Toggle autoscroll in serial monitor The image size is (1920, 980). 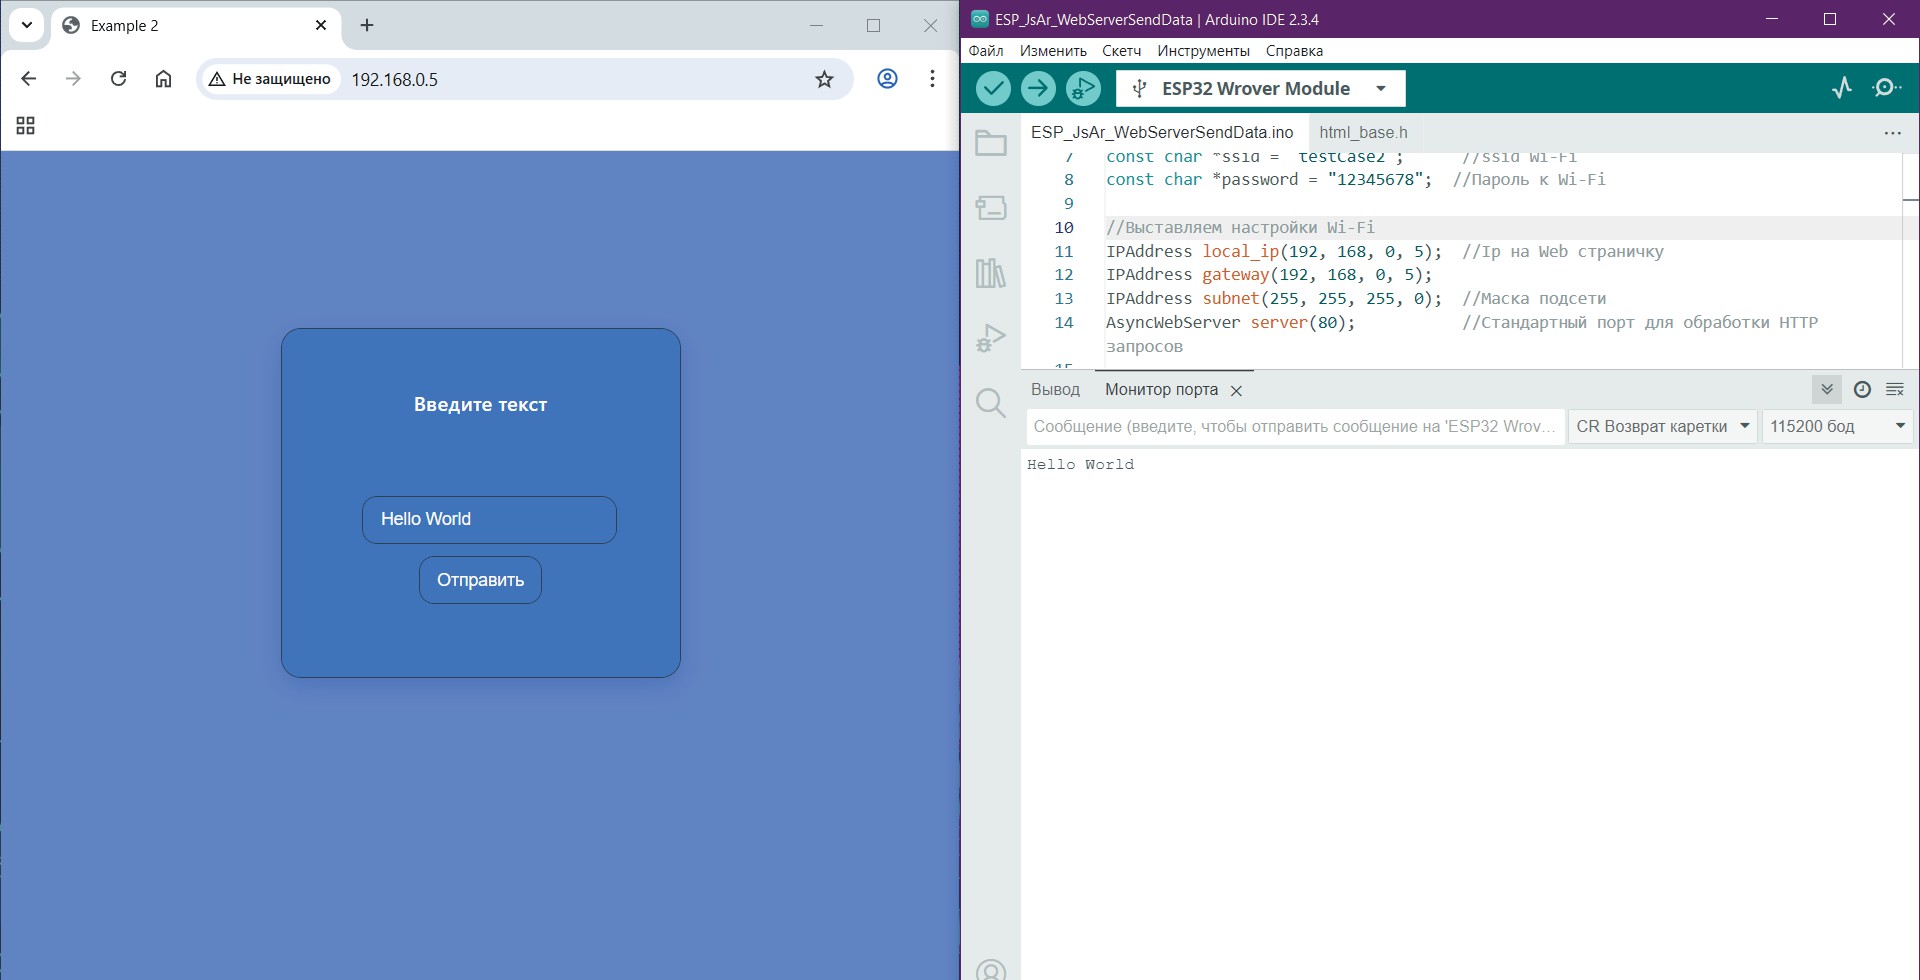tap(1827, 390)
